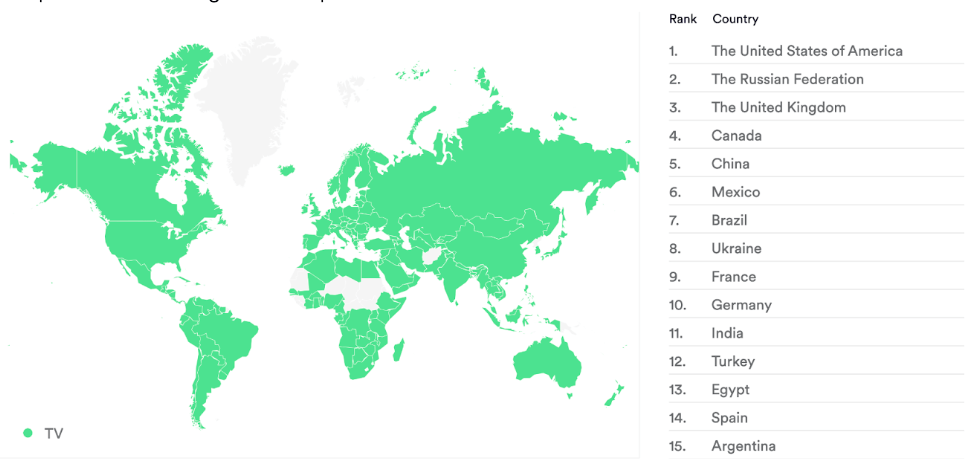
Task: Click greyed-out Greenland on the map
Action: (x=242, y=105)
